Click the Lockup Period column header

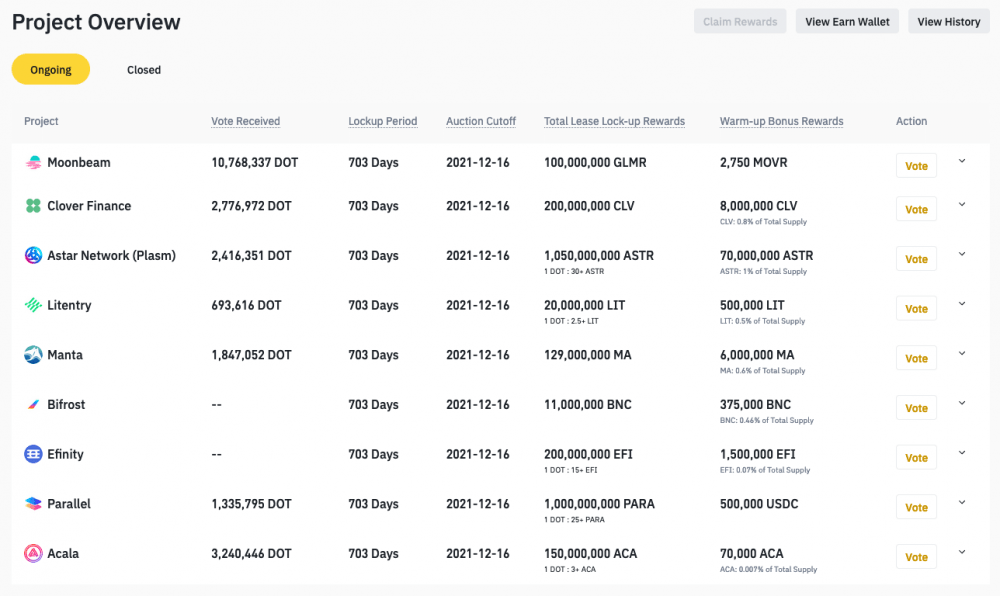[x=383, y=121]
